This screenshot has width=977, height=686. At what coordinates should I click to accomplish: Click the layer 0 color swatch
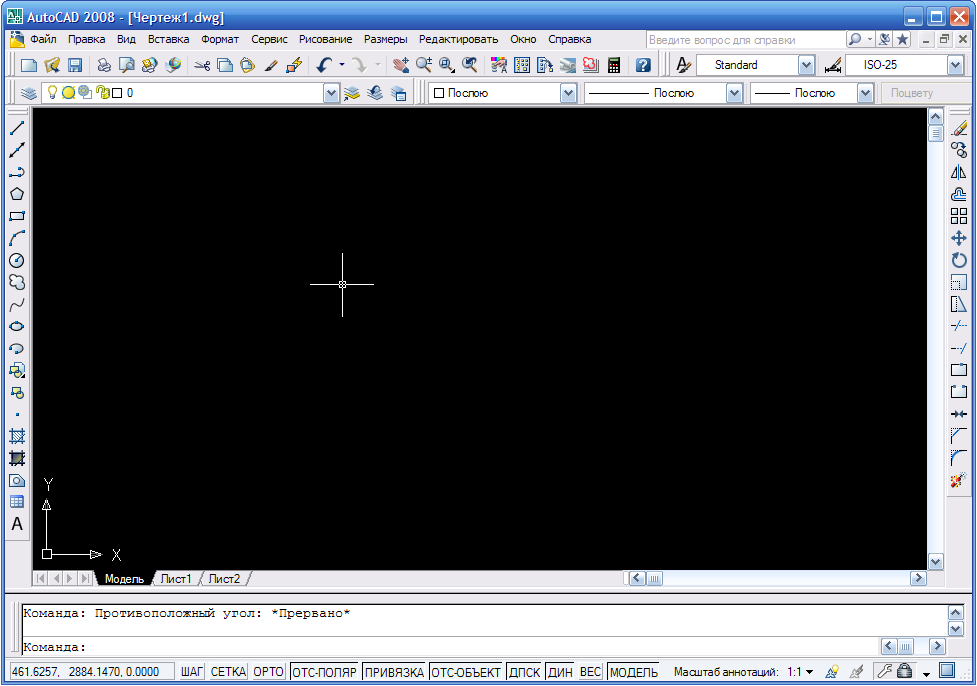(117, 93)
